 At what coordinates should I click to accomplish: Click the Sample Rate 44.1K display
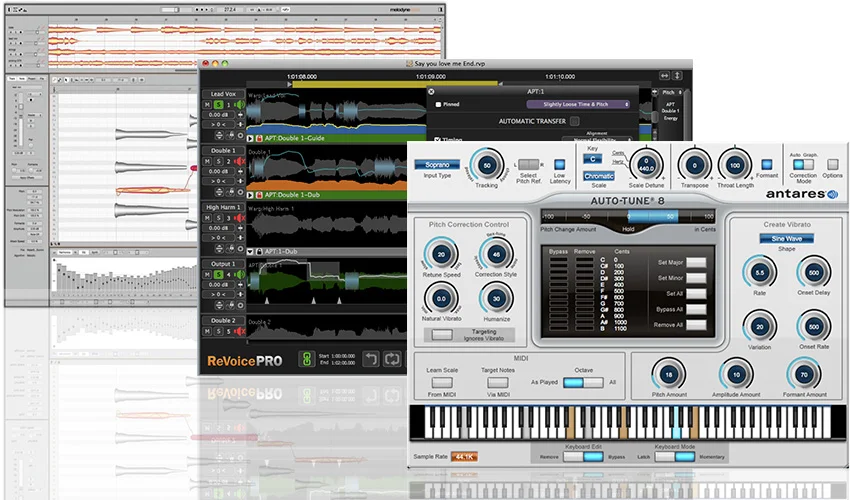tap(464, 457)
